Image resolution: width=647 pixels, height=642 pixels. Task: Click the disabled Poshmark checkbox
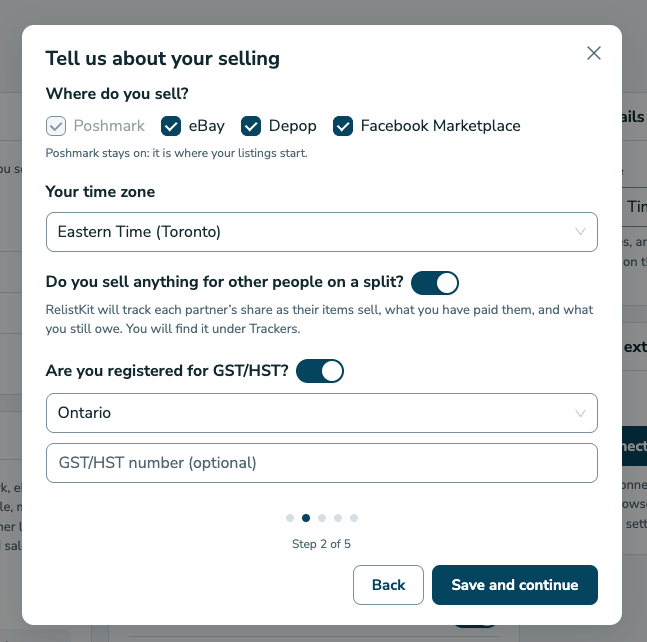(56, 126)
